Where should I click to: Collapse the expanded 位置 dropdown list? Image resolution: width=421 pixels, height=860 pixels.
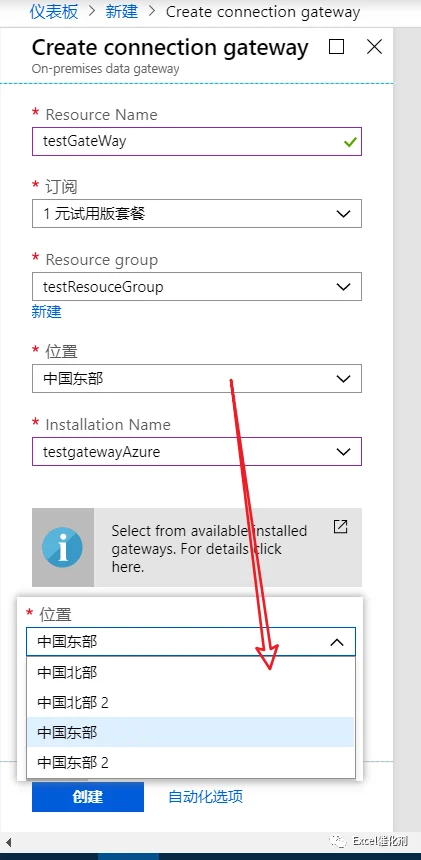coord(191,642)
